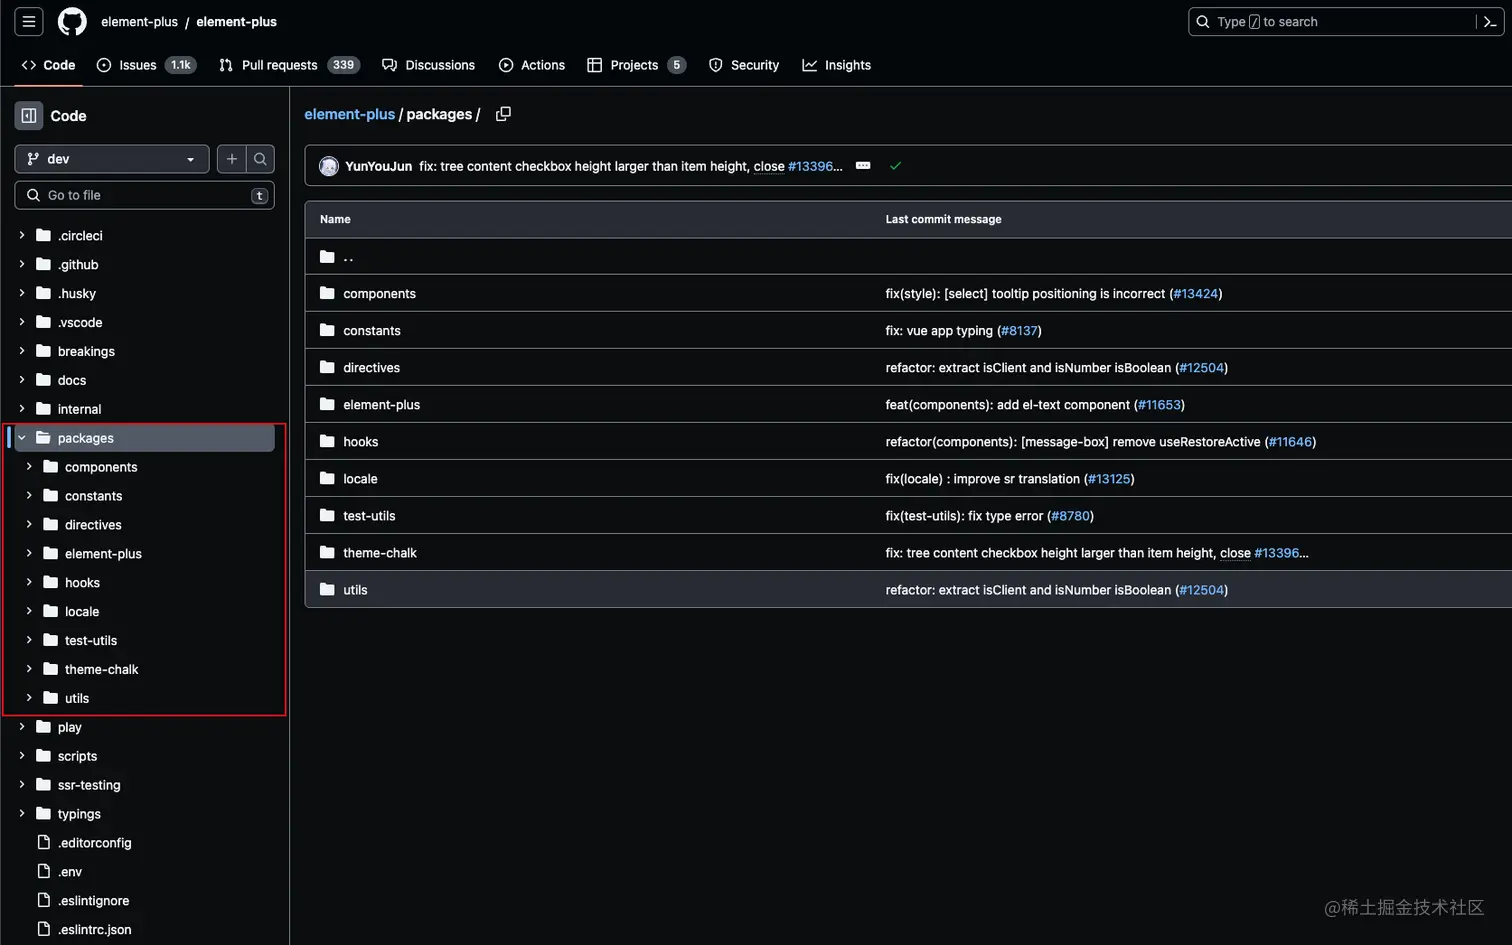Click the hooks folder icon in table
The image size is (1512, 945).
pyautogui.click(x=327, y=441)
